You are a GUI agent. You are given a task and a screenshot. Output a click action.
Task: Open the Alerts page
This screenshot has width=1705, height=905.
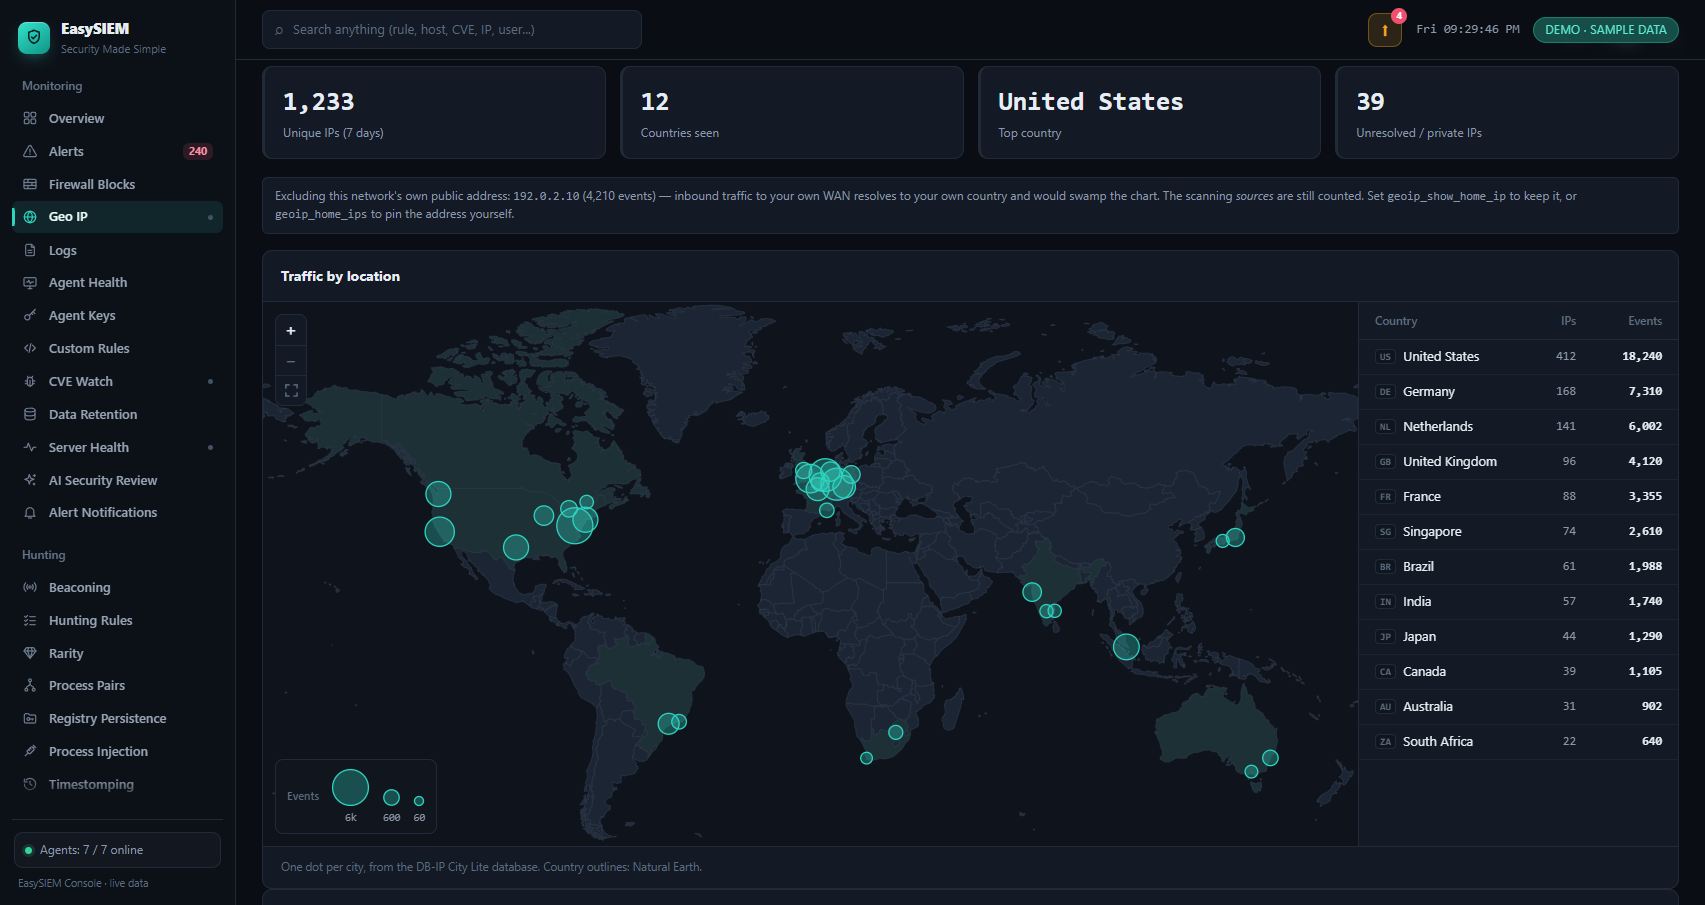117,151
